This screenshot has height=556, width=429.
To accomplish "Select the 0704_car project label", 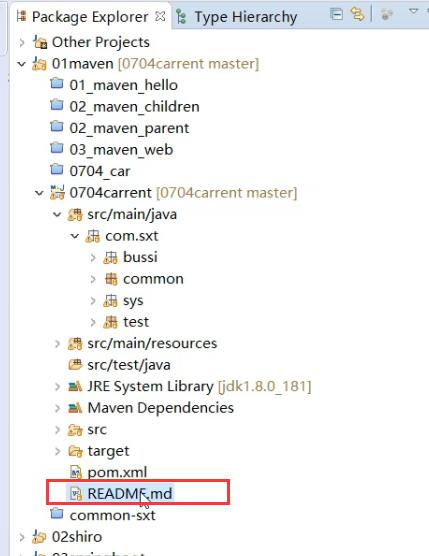I will (x=100, y=172).
